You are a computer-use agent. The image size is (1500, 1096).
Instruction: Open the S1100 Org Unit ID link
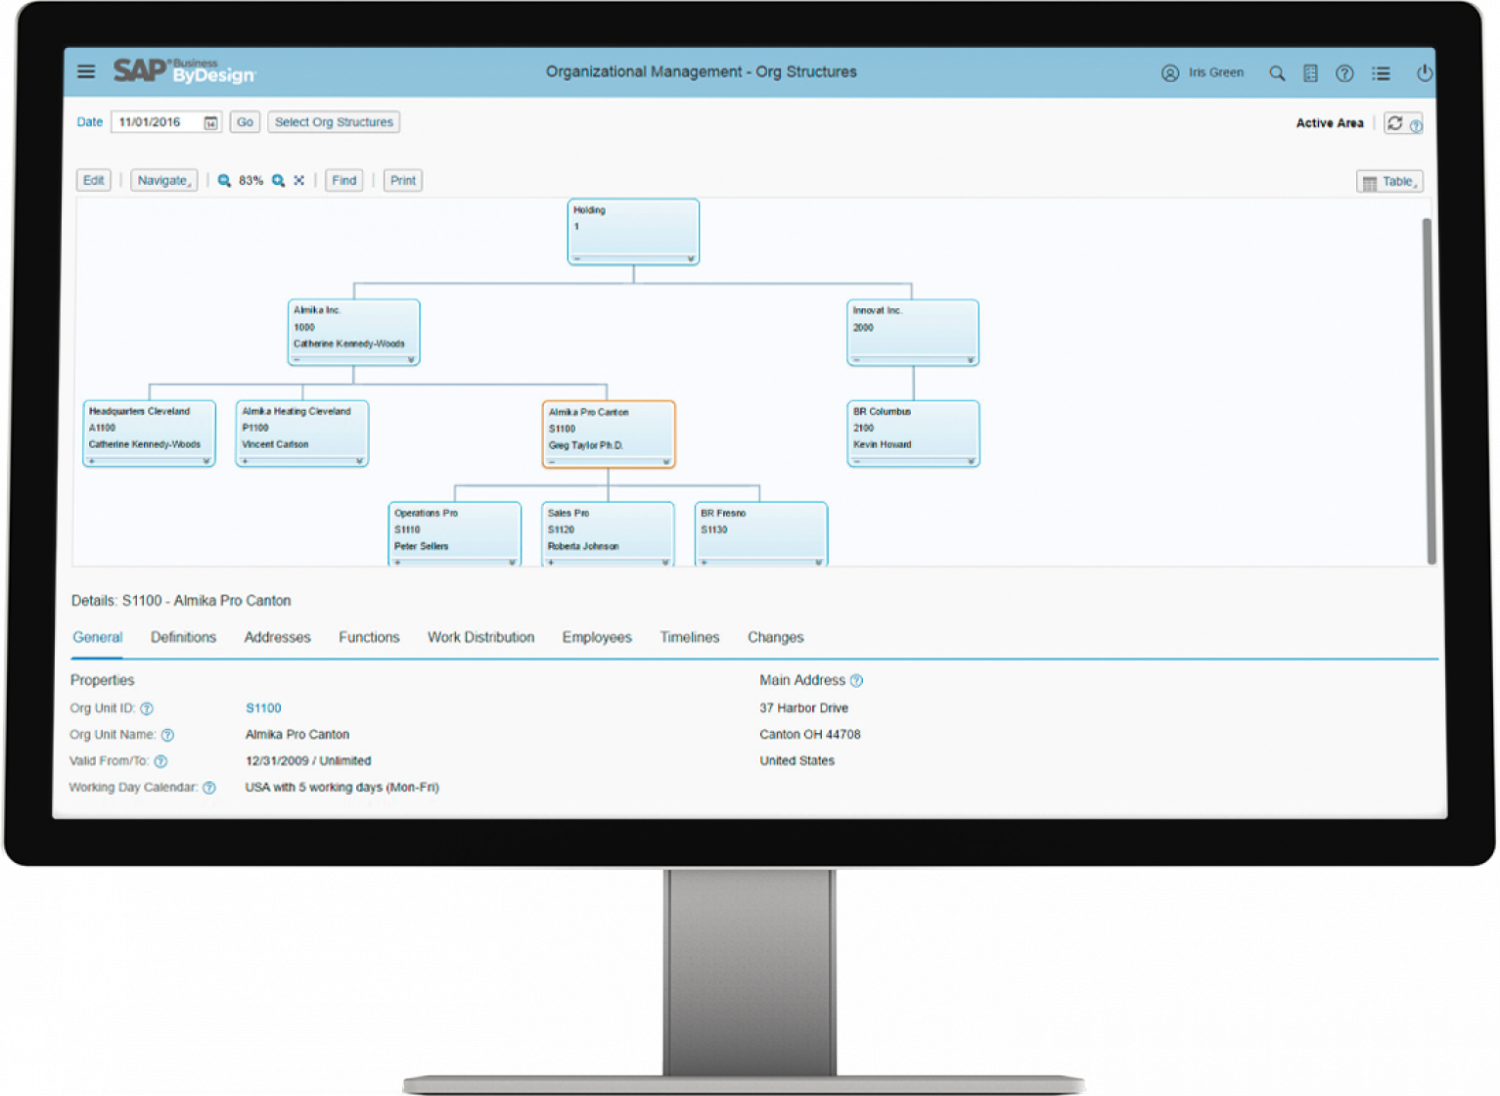click(264, 708)
